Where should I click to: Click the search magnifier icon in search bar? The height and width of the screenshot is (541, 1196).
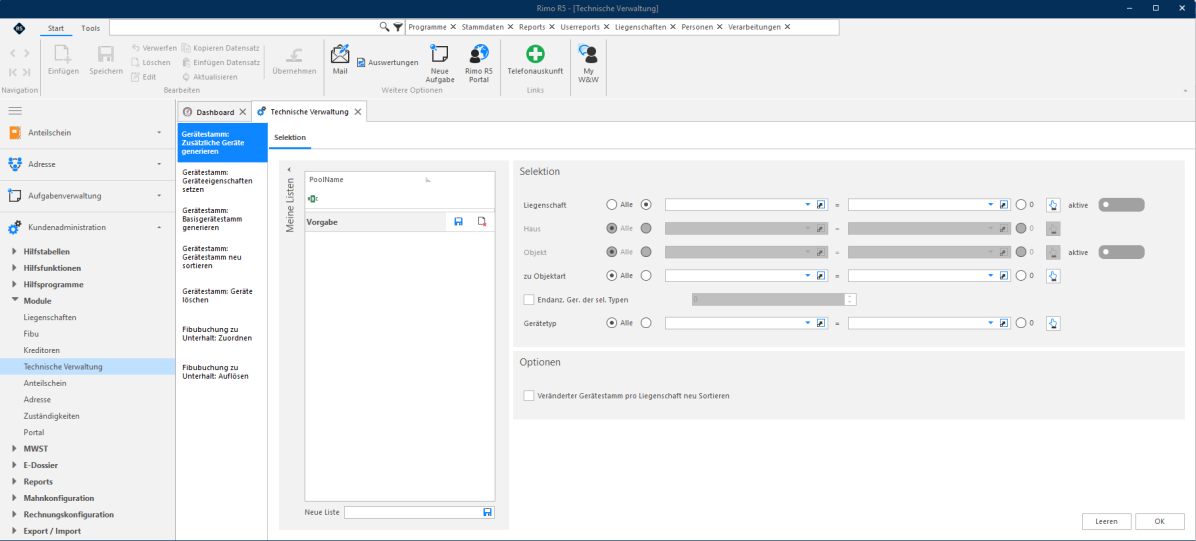(384, 27)
